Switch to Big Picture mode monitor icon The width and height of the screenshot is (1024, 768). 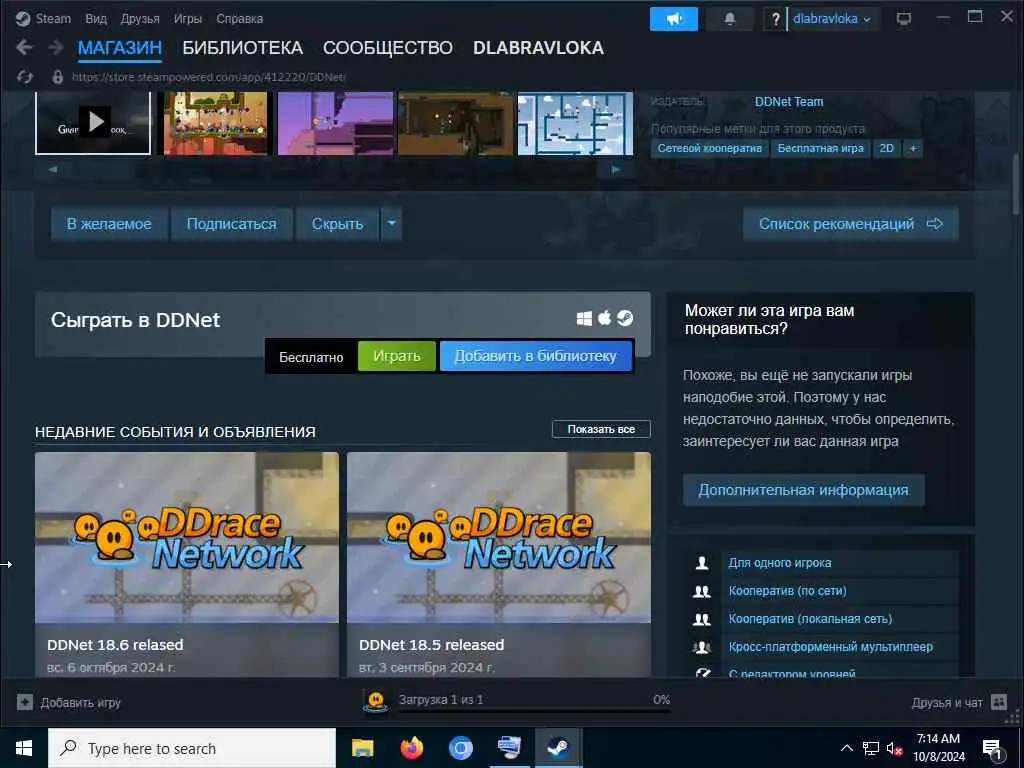[x=903, y=18]
